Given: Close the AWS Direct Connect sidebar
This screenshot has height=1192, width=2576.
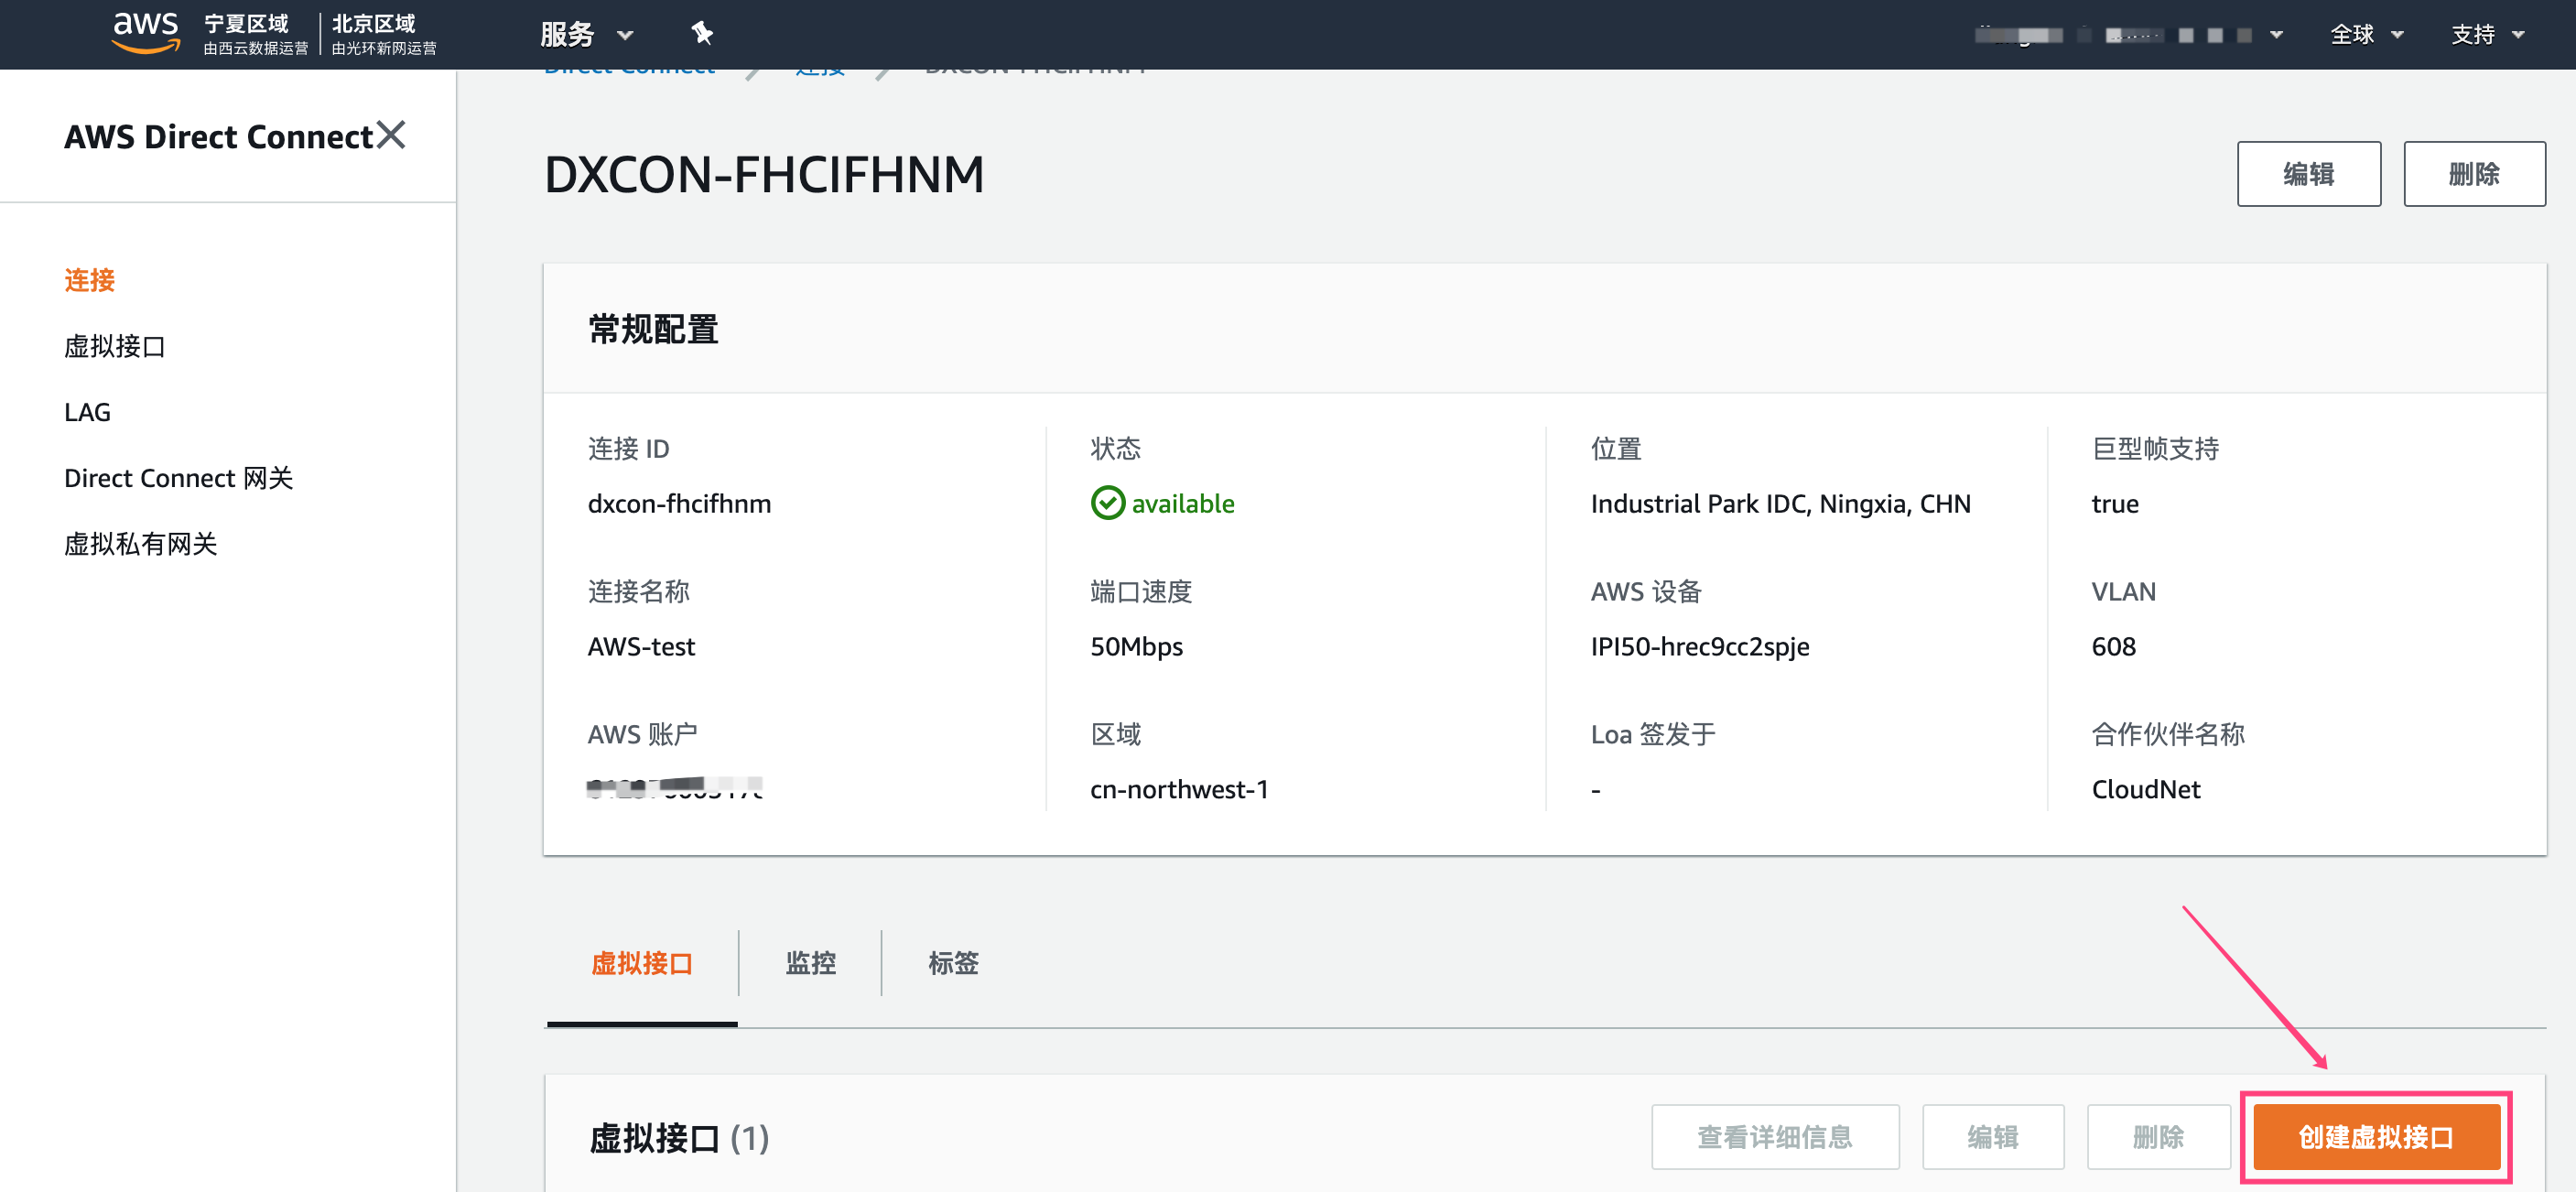Looking at the screenshot, I should point(391,135).
